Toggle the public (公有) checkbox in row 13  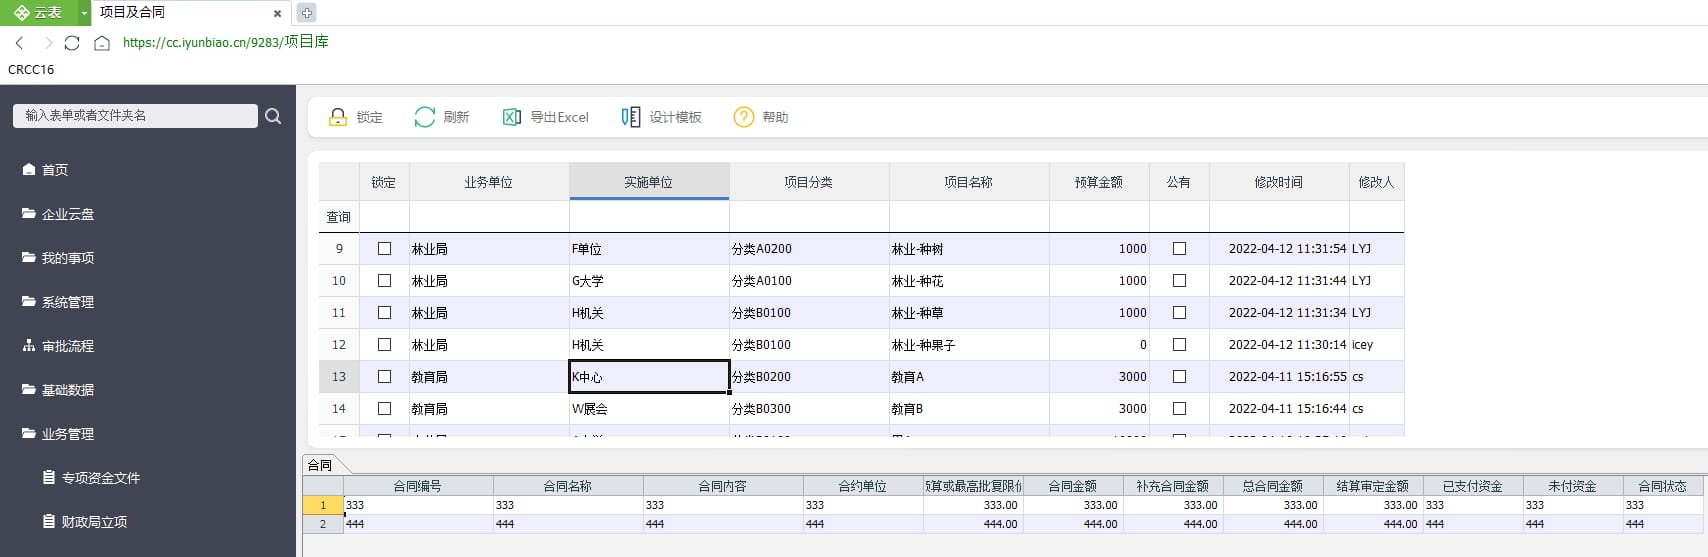[x=1179, y=377]
